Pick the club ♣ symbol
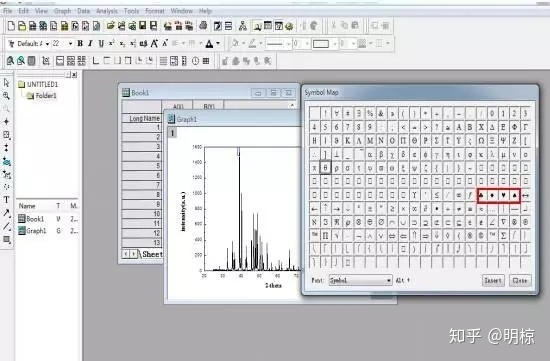Image resolution: width=550 pixels, height=361 pixels. [482, 195]
